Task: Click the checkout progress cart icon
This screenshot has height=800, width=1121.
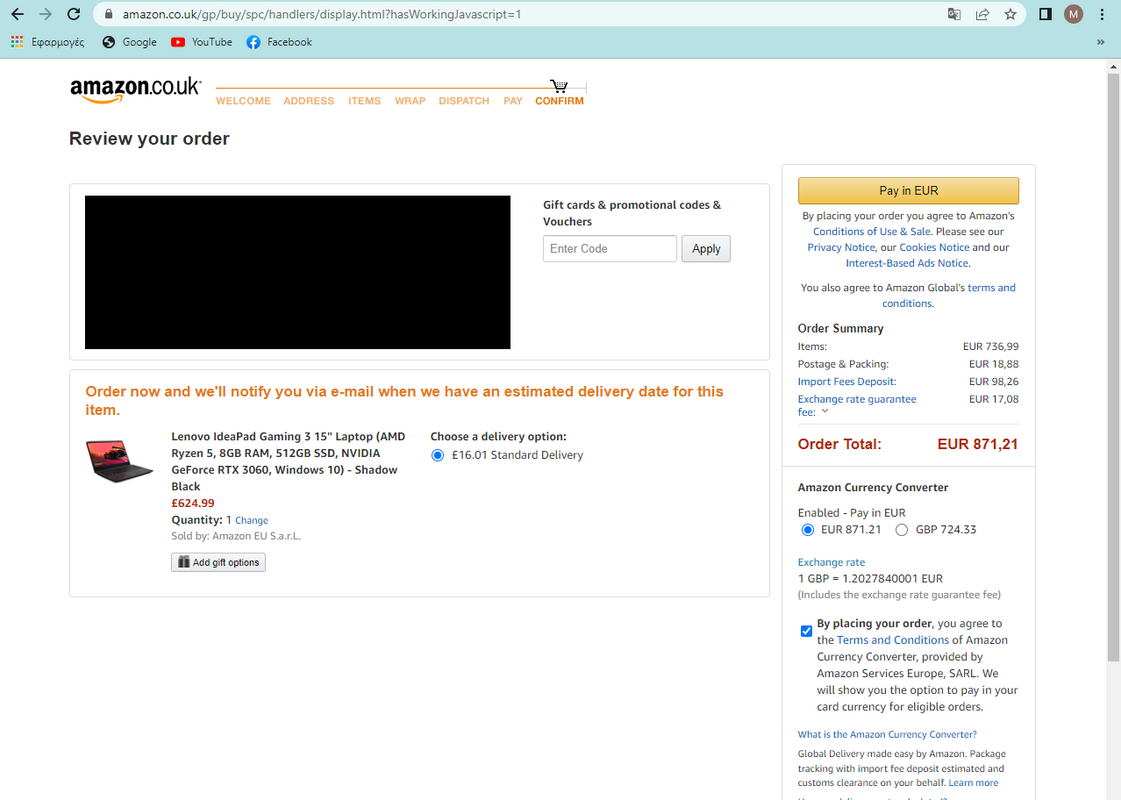Action: tap(559, 86)
